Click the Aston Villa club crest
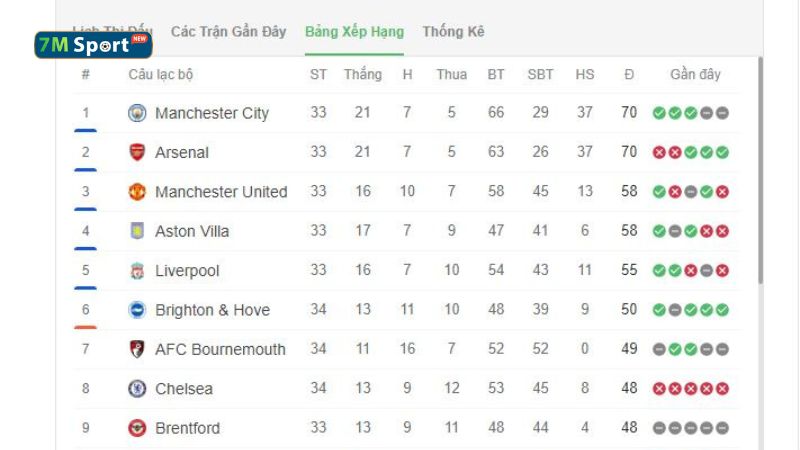Image resolution: width=800 pixels, height=450 pixels. point(137,231)
